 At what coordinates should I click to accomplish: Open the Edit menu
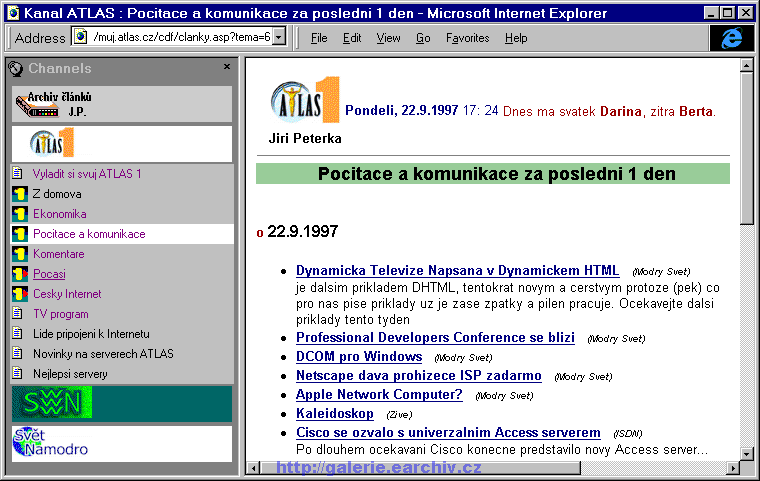point(352,38)
